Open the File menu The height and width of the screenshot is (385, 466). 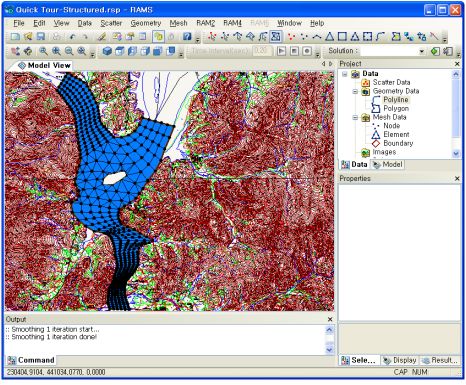19,23
